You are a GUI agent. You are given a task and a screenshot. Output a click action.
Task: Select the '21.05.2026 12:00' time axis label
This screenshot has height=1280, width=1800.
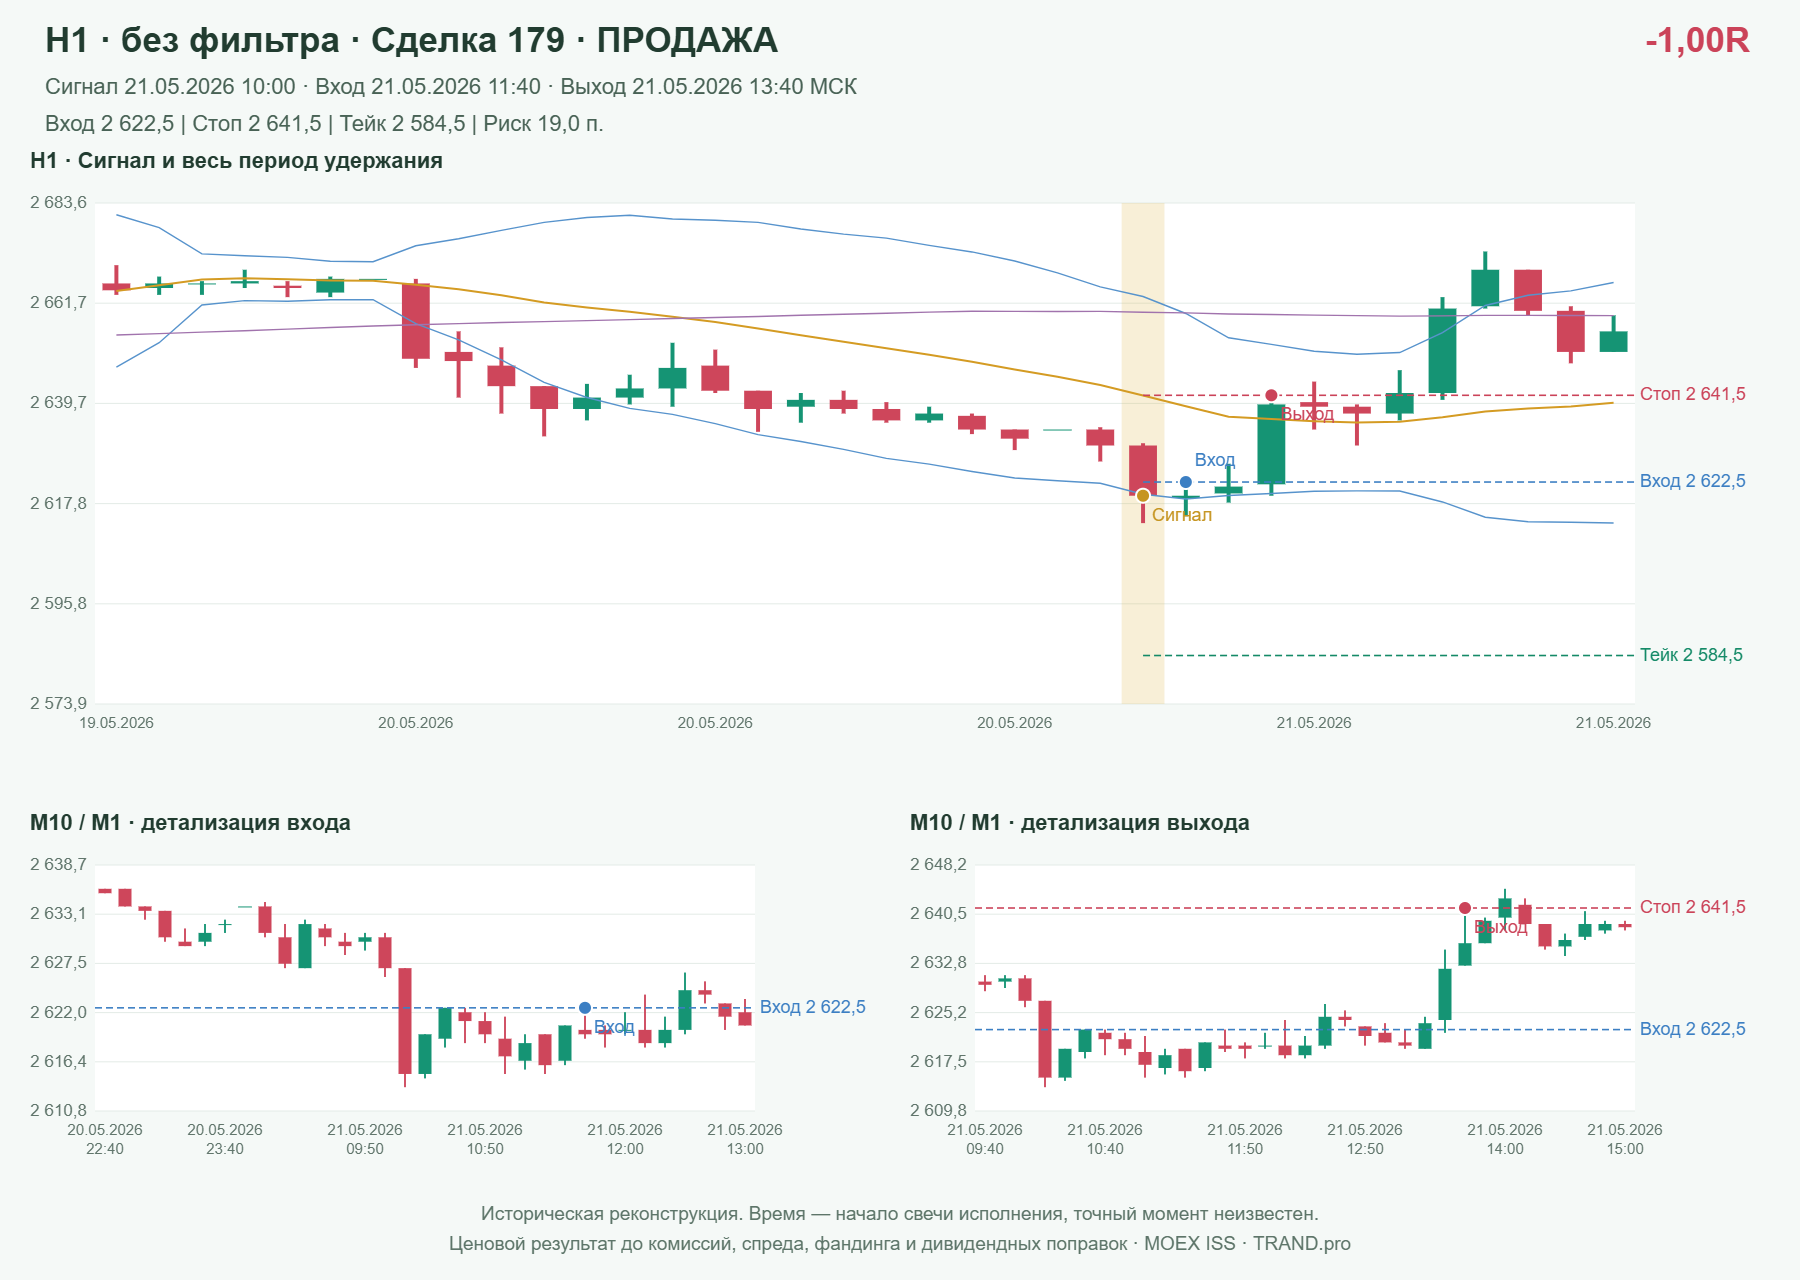(625, 1139)
